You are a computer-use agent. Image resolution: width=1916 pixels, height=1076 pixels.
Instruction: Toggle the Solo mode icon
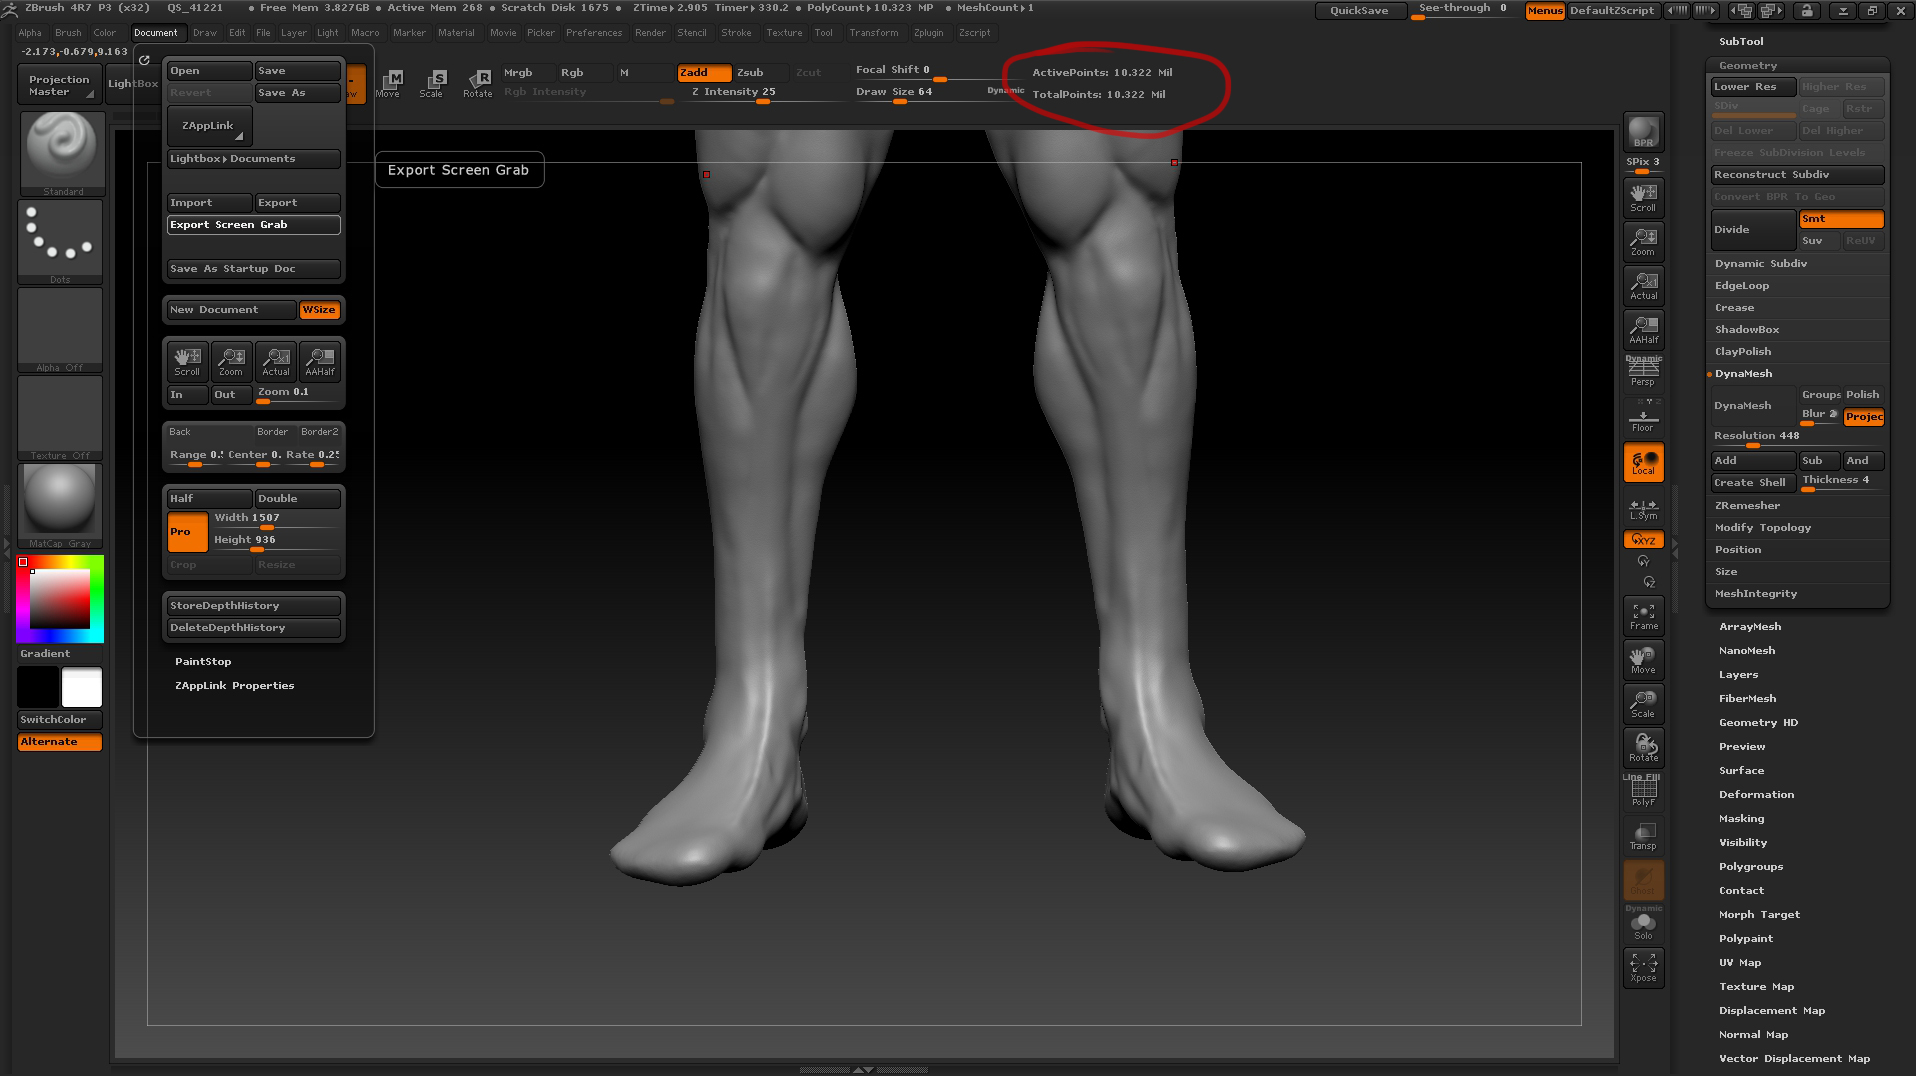(x=1643, y=925)
